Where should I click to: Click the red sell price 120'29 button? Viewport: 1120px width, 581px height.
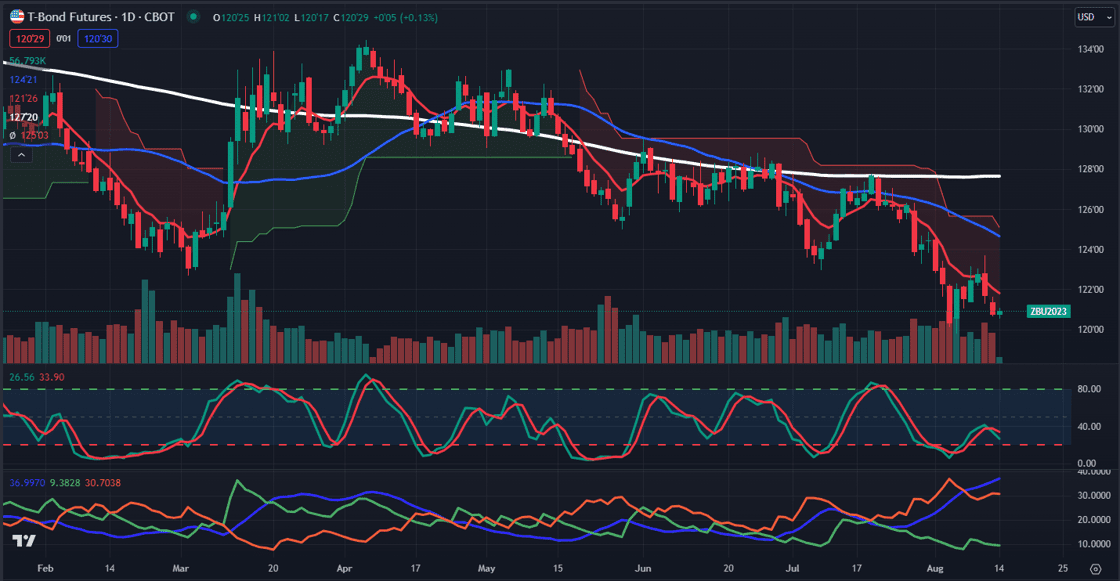(29, 39)
